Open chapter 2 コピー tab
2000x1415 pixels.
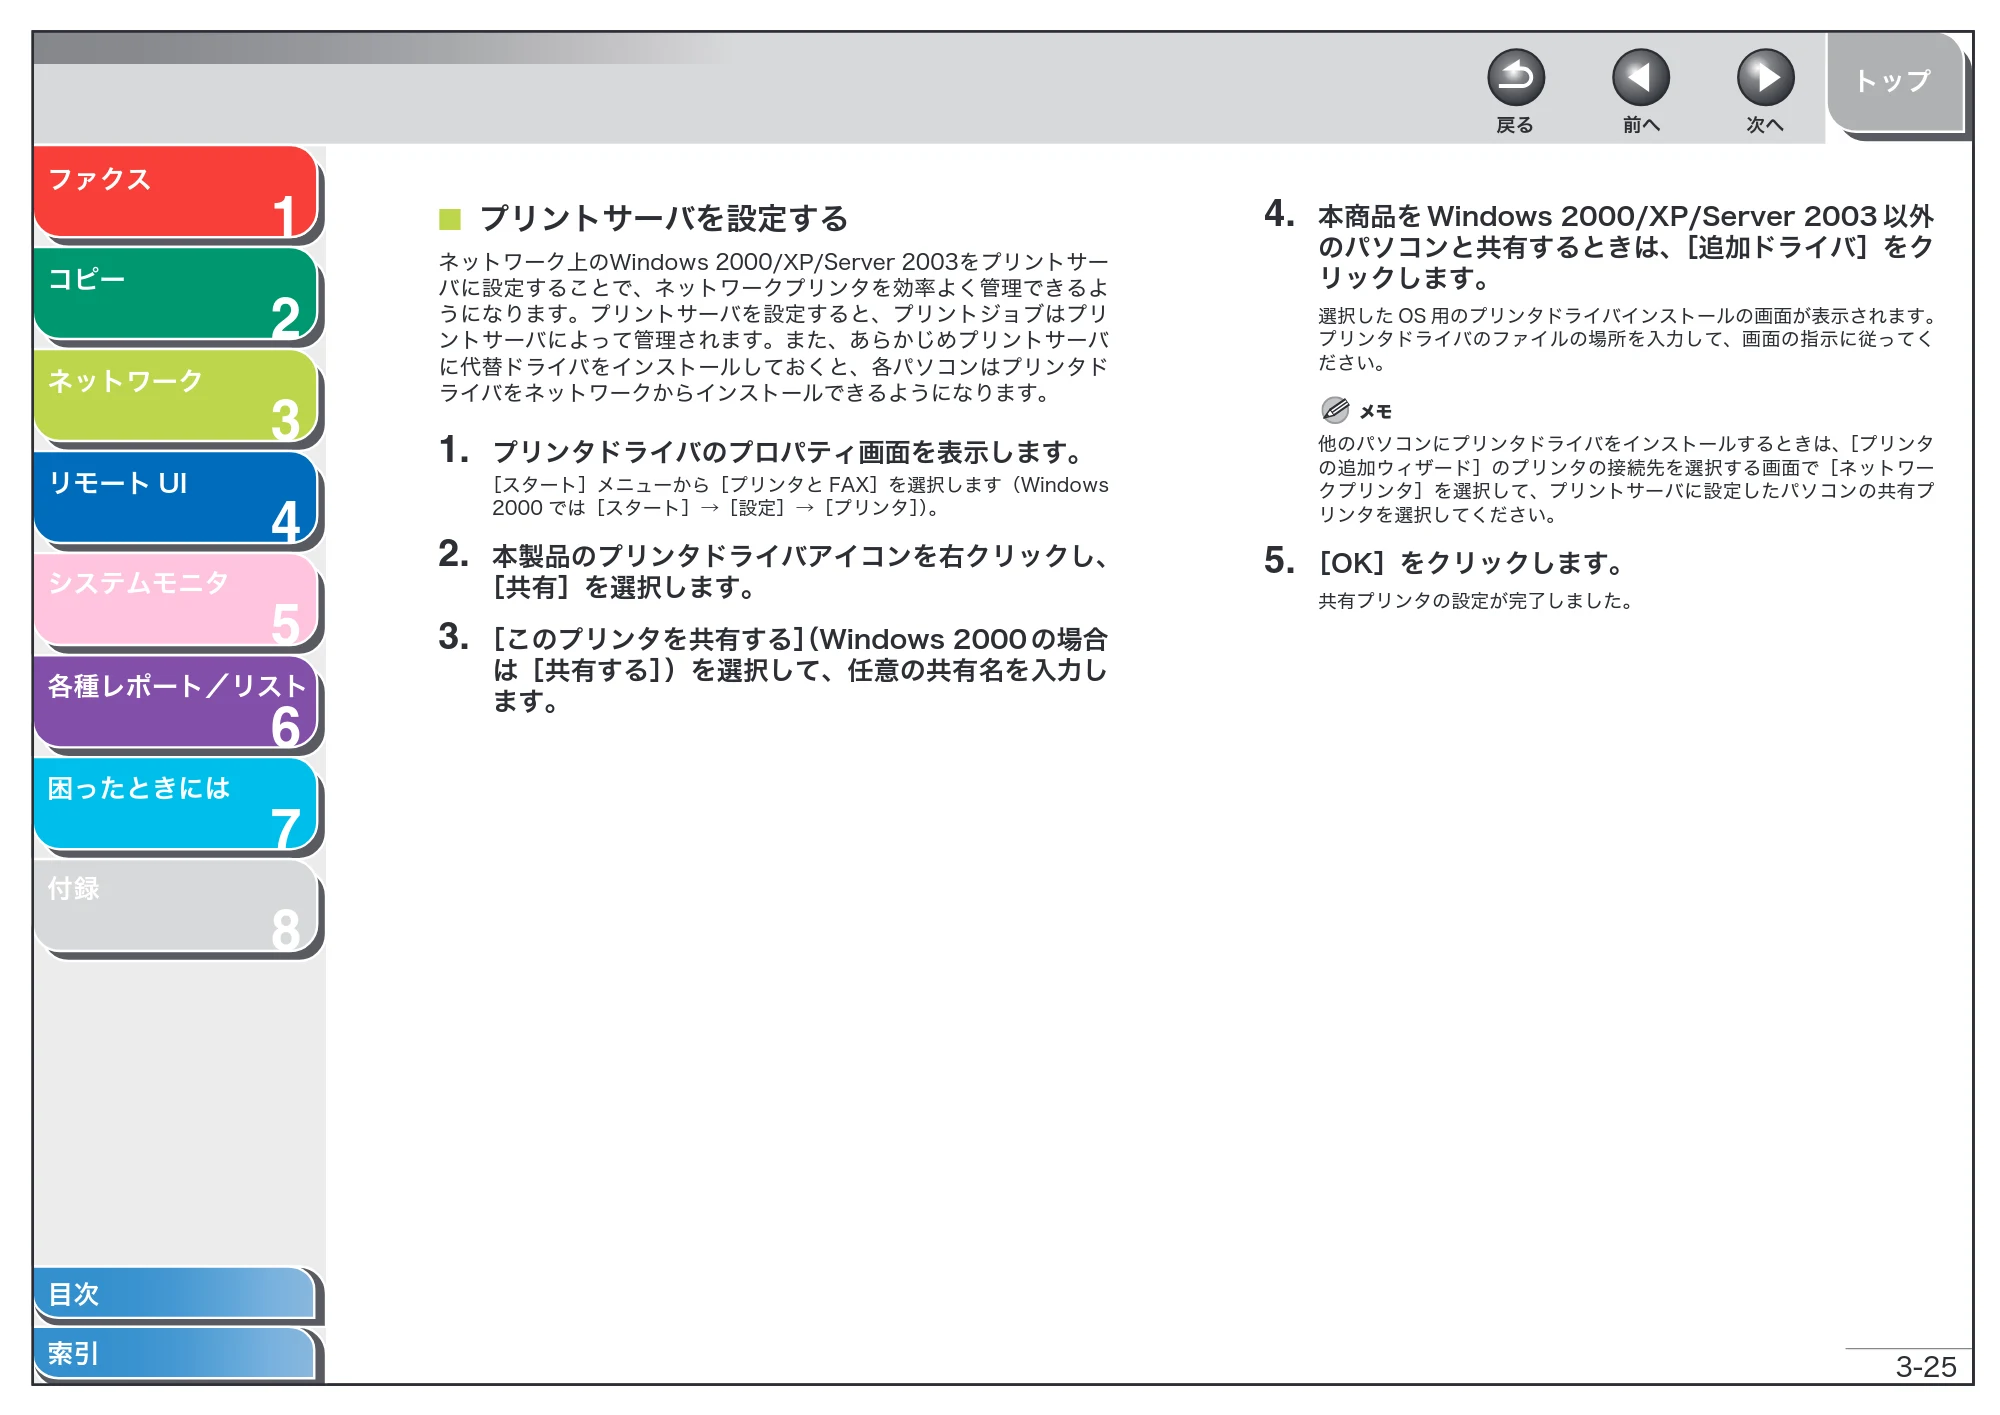pos(176,294)
